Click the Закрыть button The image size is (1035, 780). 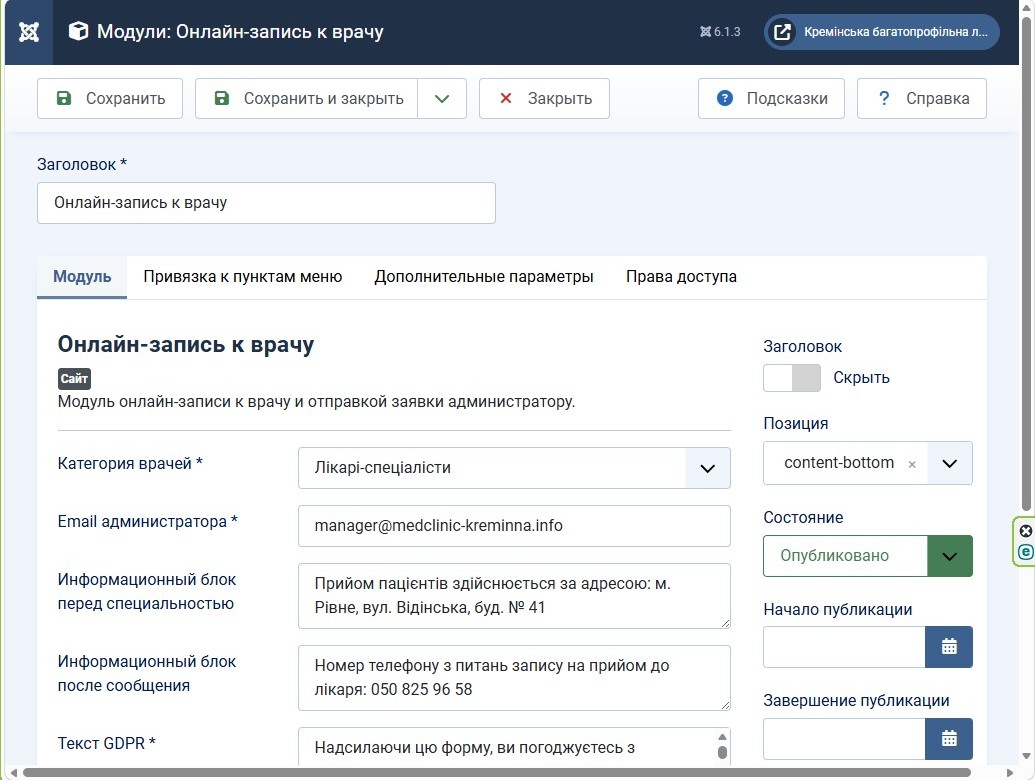point(544,99)
